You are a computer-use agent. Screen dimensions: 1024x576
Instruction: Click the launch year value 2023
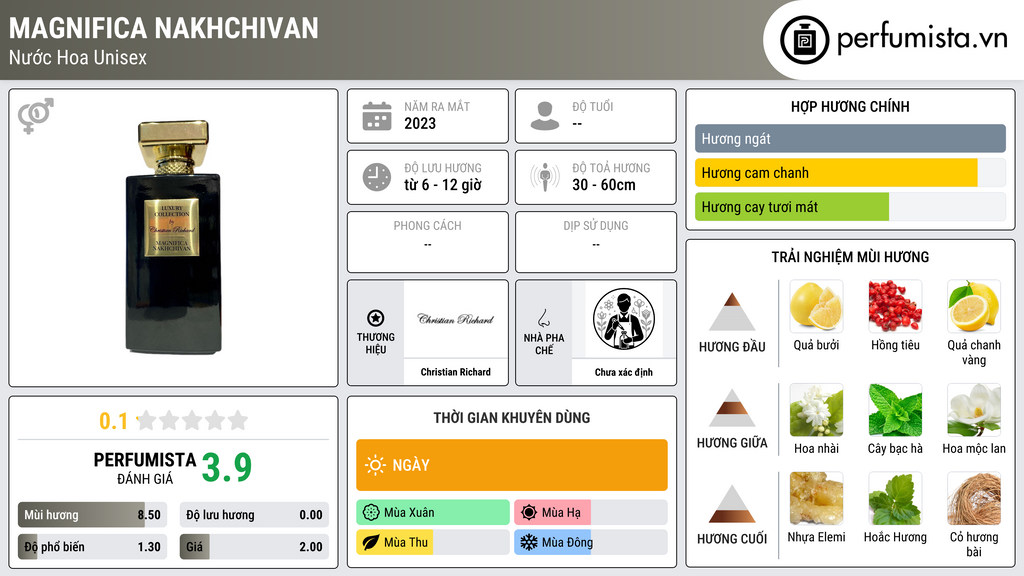pyautogui.click(x=420, y=123)
